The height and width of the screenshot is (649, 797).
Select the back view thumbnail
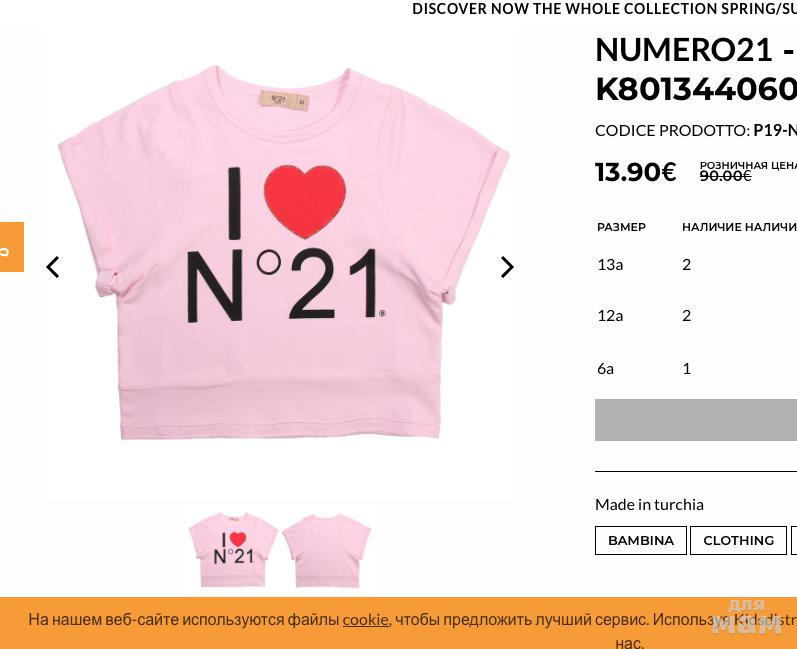(x=327, y=549)
